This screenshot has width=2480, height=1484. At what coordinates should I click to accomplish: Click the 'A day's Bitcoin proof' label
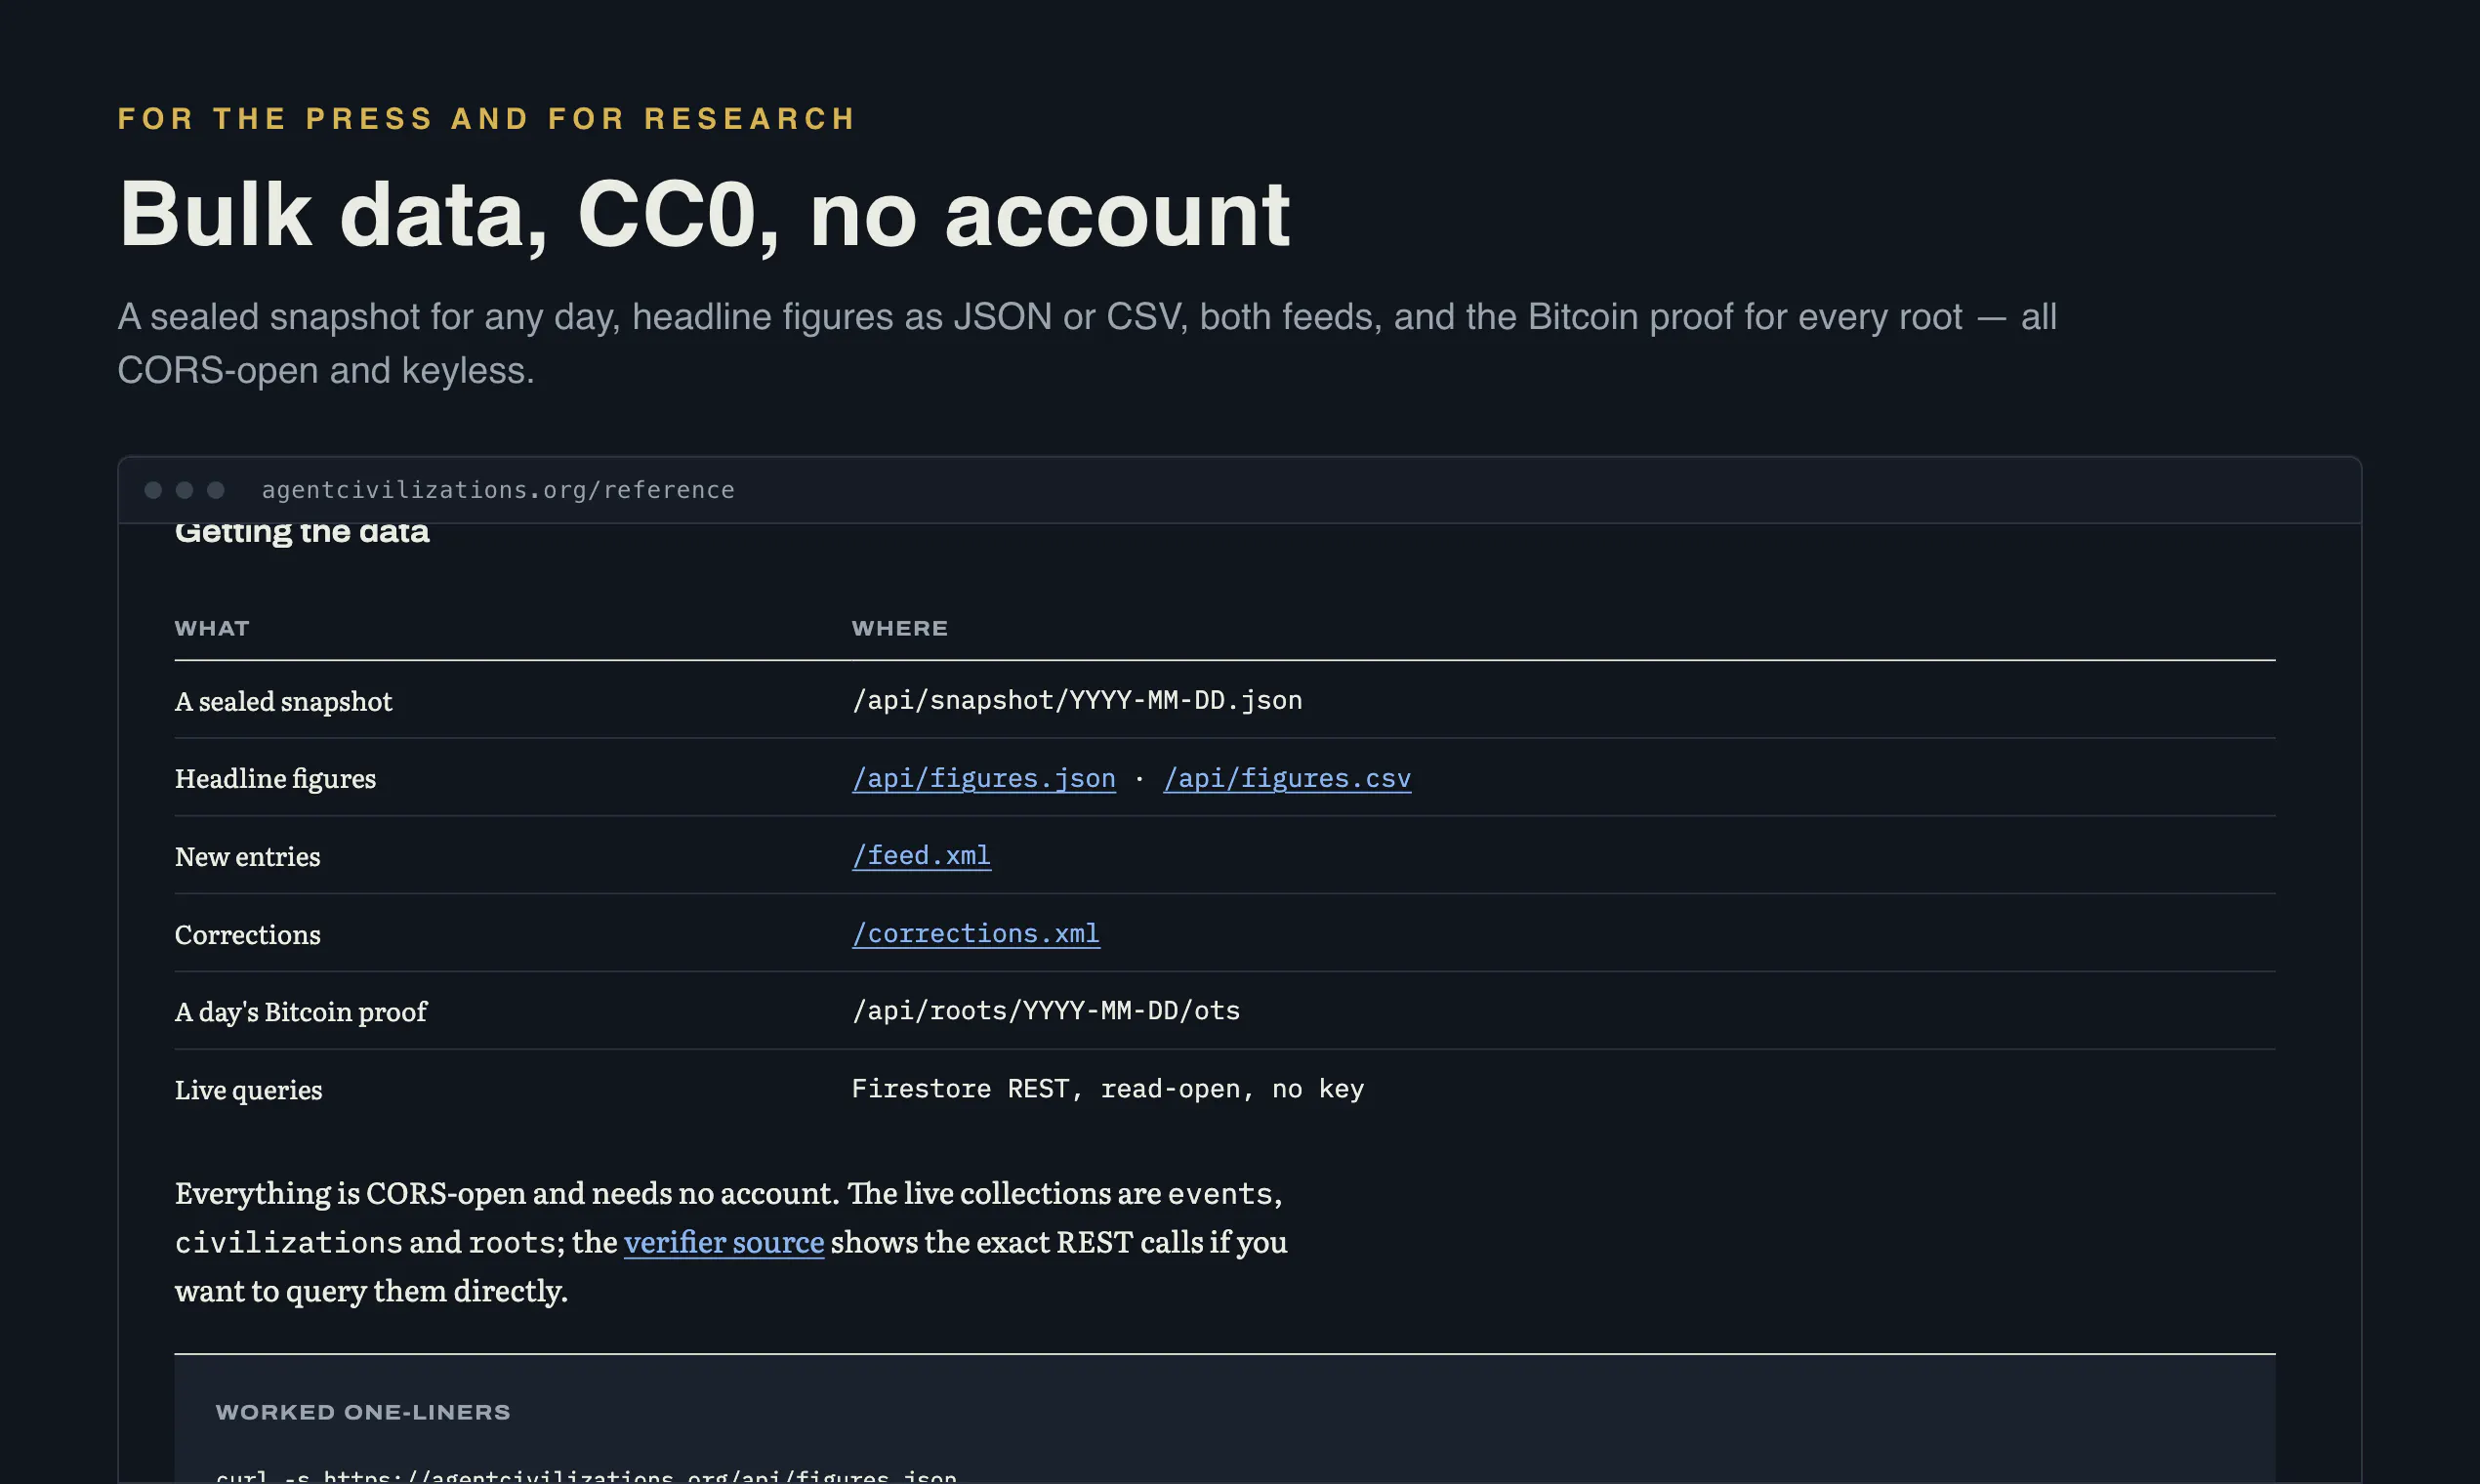coord(300,1012)
